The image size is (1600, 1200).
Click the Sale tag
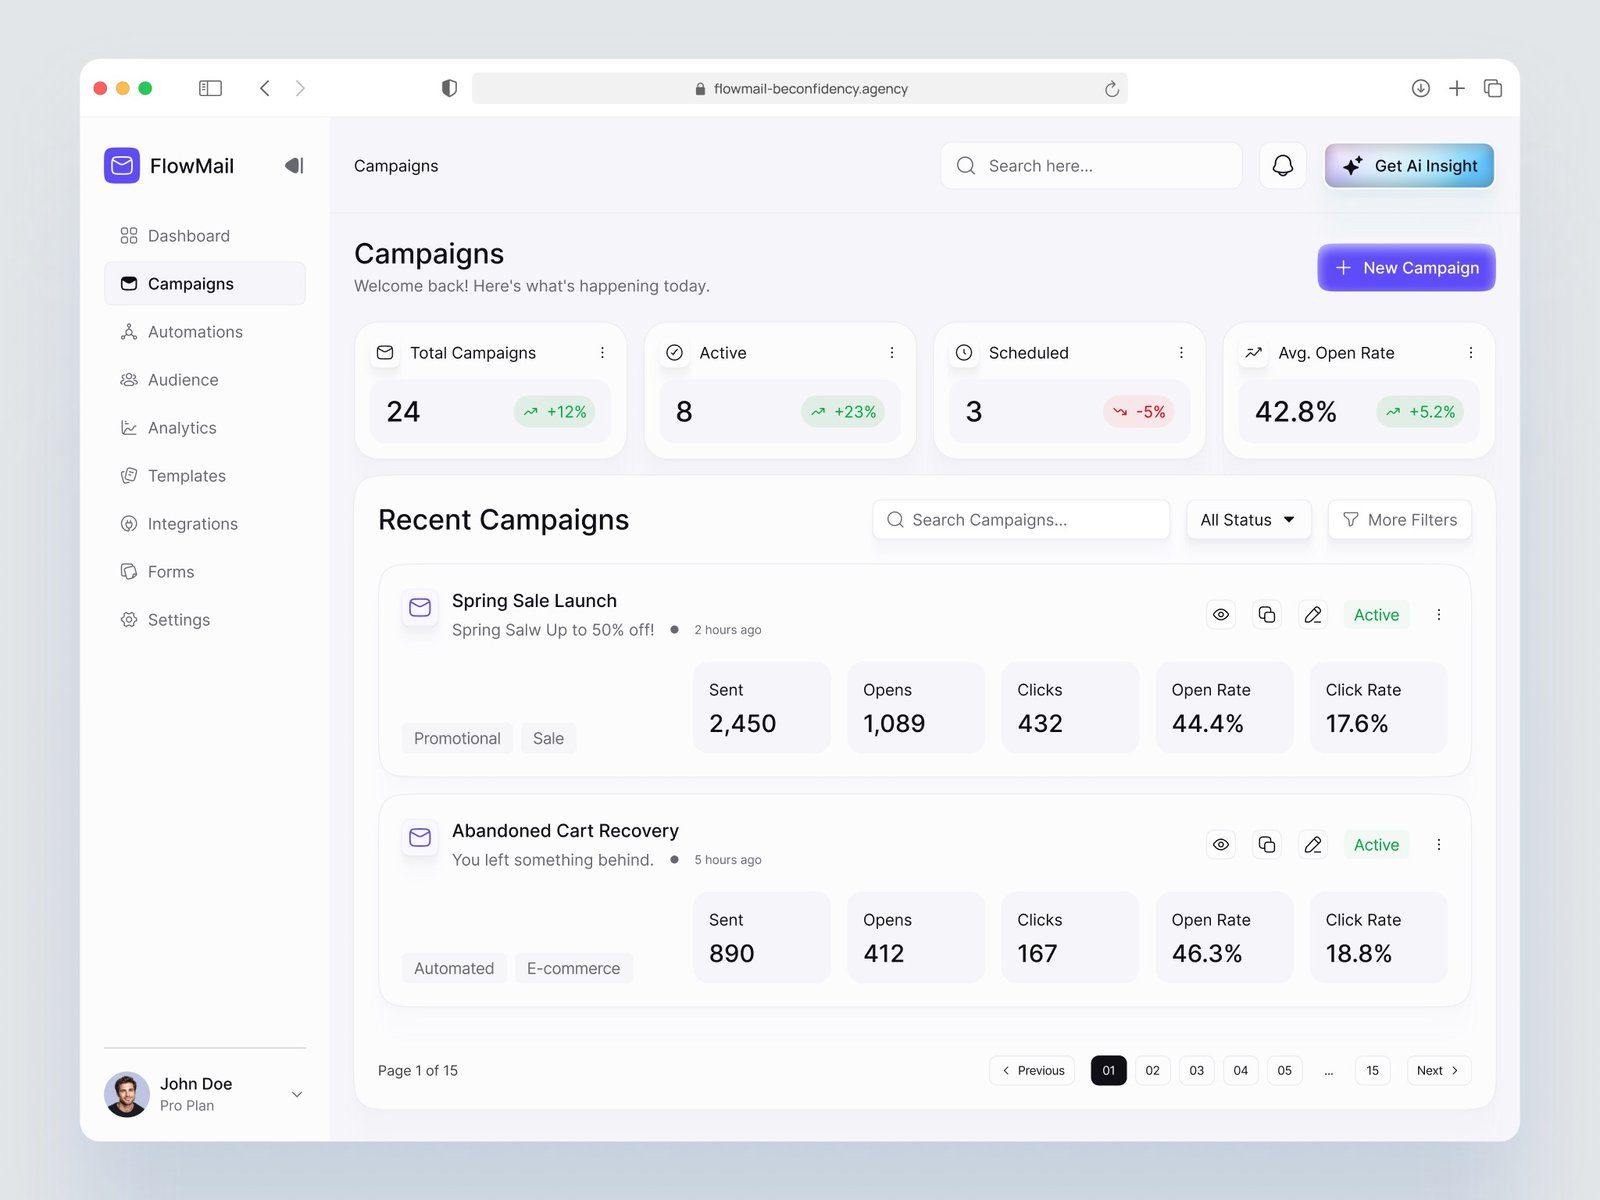click(x=548, y=738)
